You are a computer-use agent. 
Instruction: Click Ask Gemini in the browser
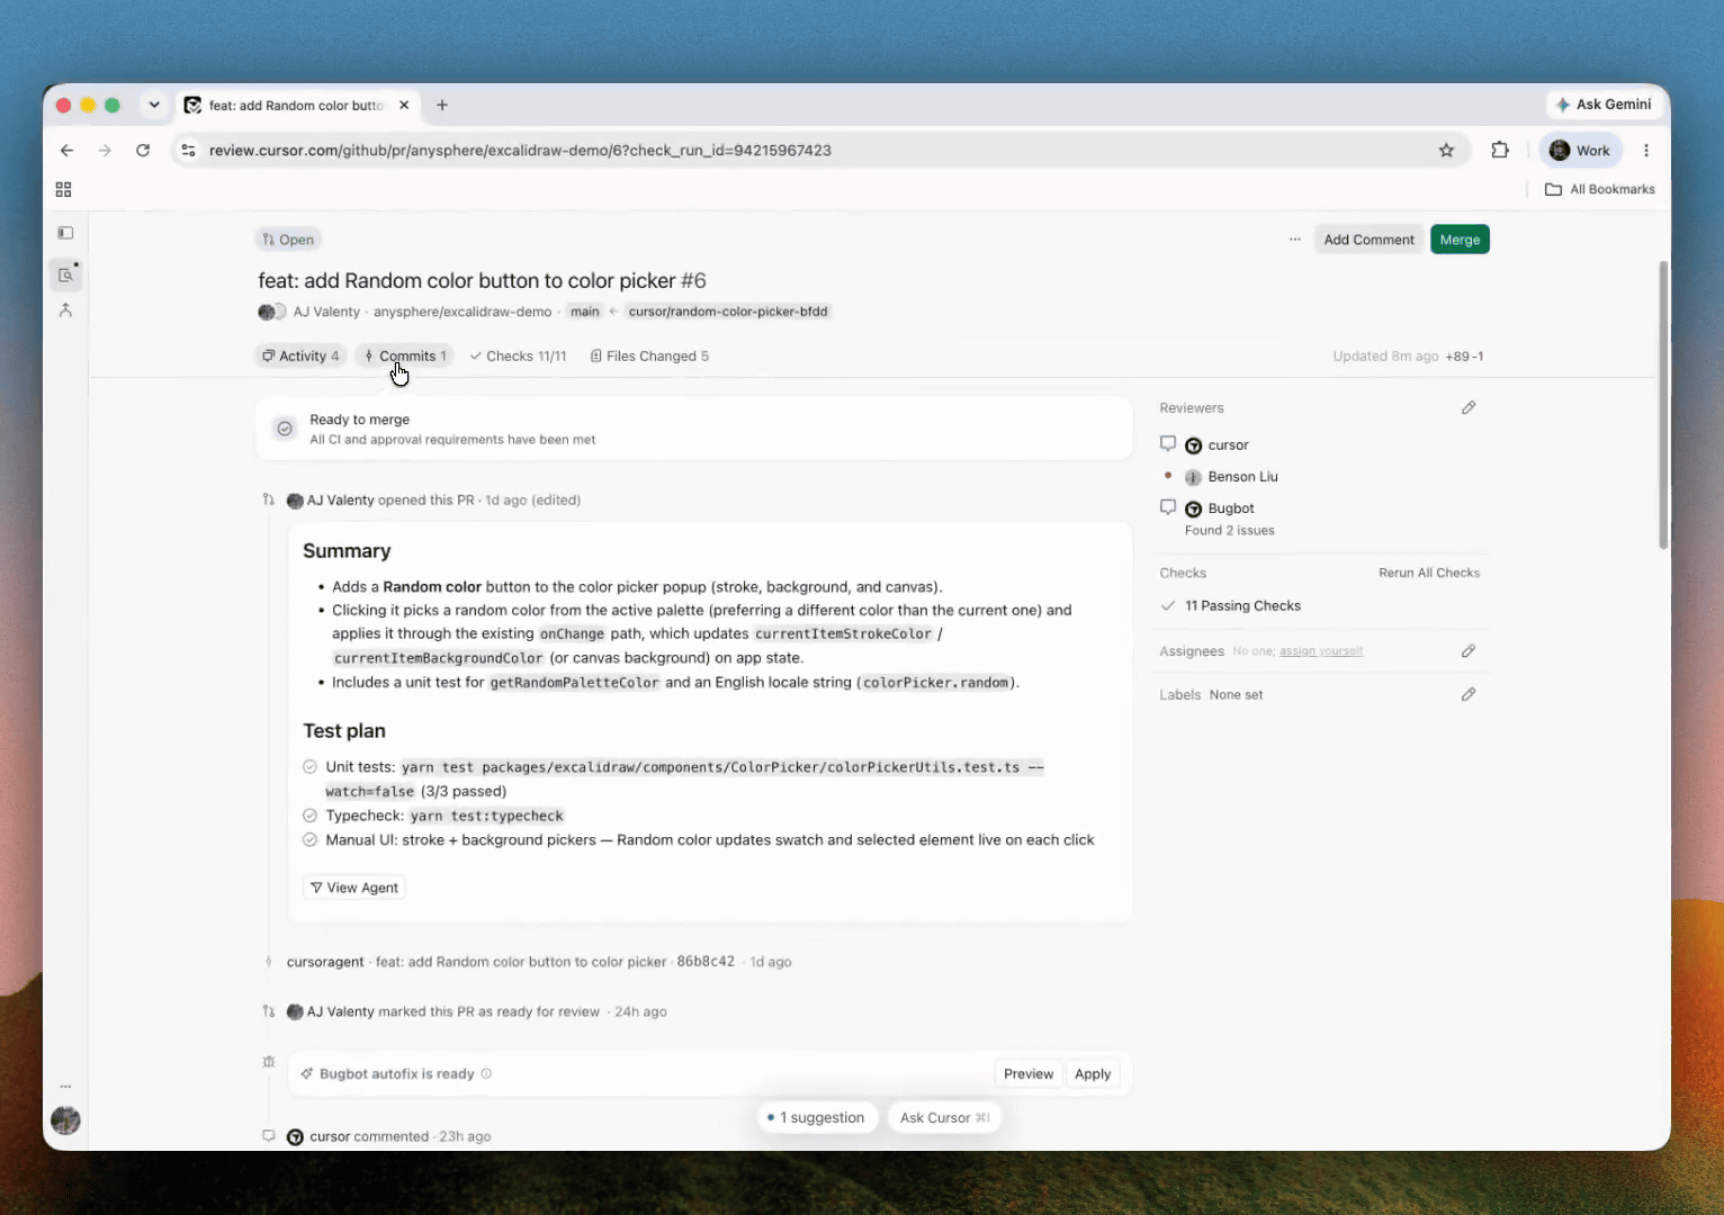(1604, 104)
